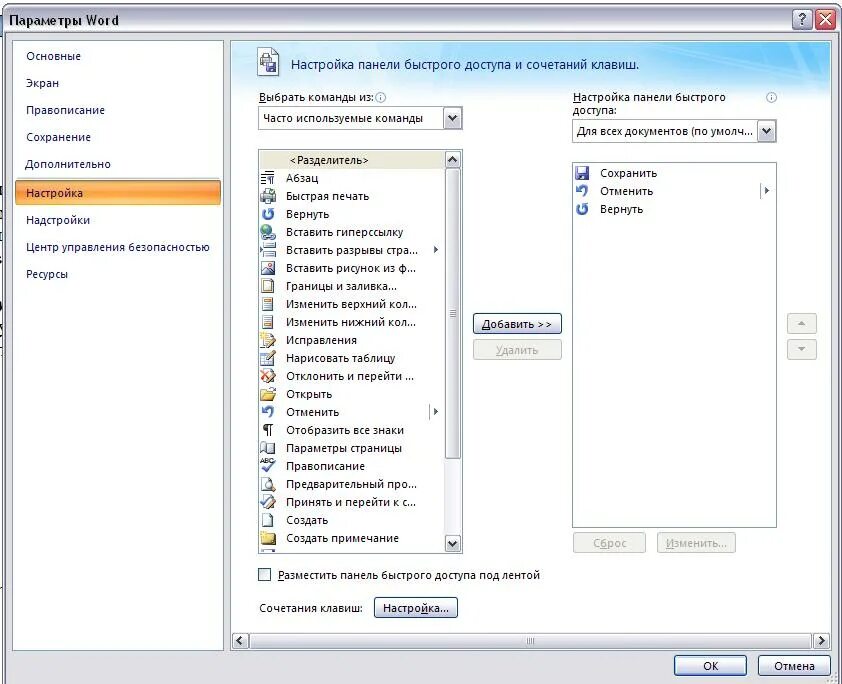Viewport: 842px width, 684px height.
Task: Select the Границы и заливка icon
Action: (267, 286)
